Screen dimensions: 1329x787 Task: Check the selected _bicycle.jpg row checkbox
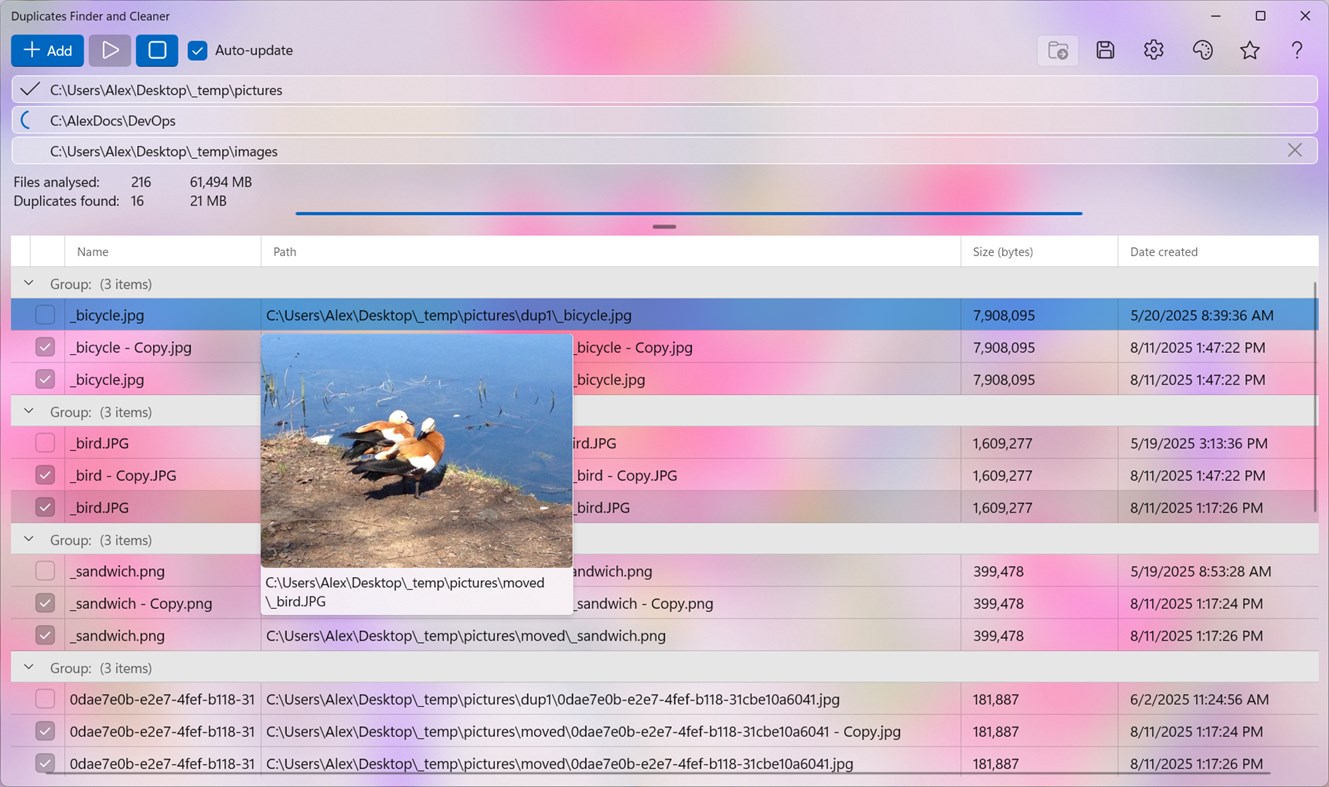pos(44,314)
